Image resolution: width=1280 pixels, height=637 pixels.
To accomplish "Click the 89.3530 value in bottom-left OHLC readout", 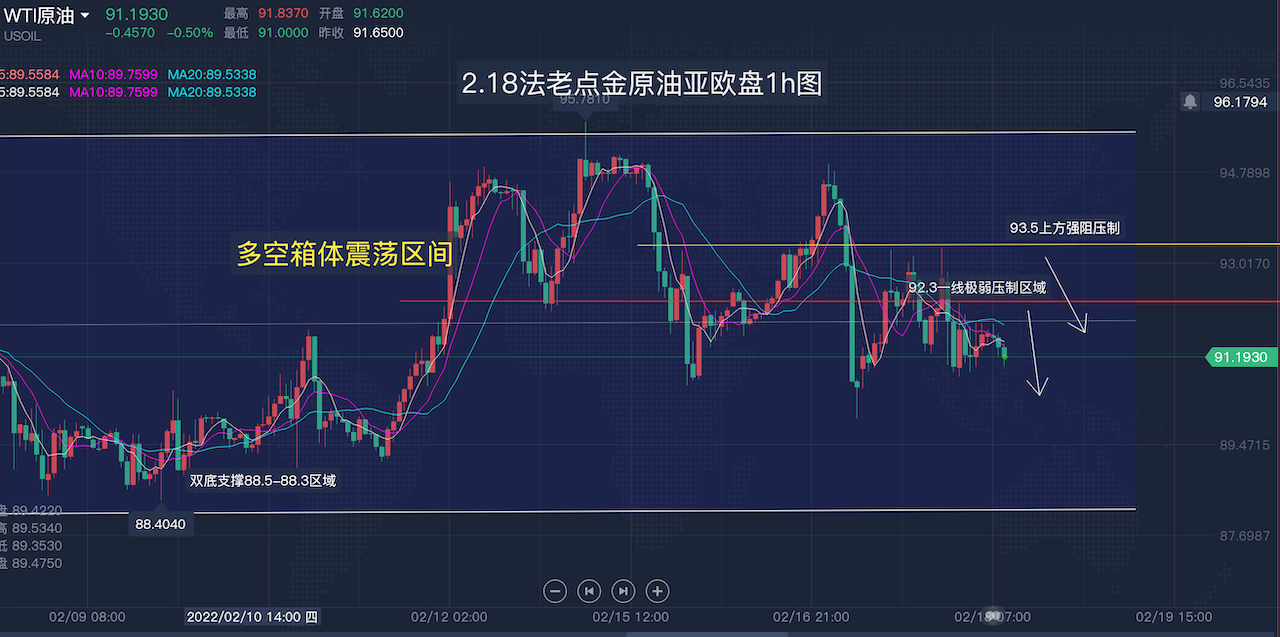I will (37, 545).
